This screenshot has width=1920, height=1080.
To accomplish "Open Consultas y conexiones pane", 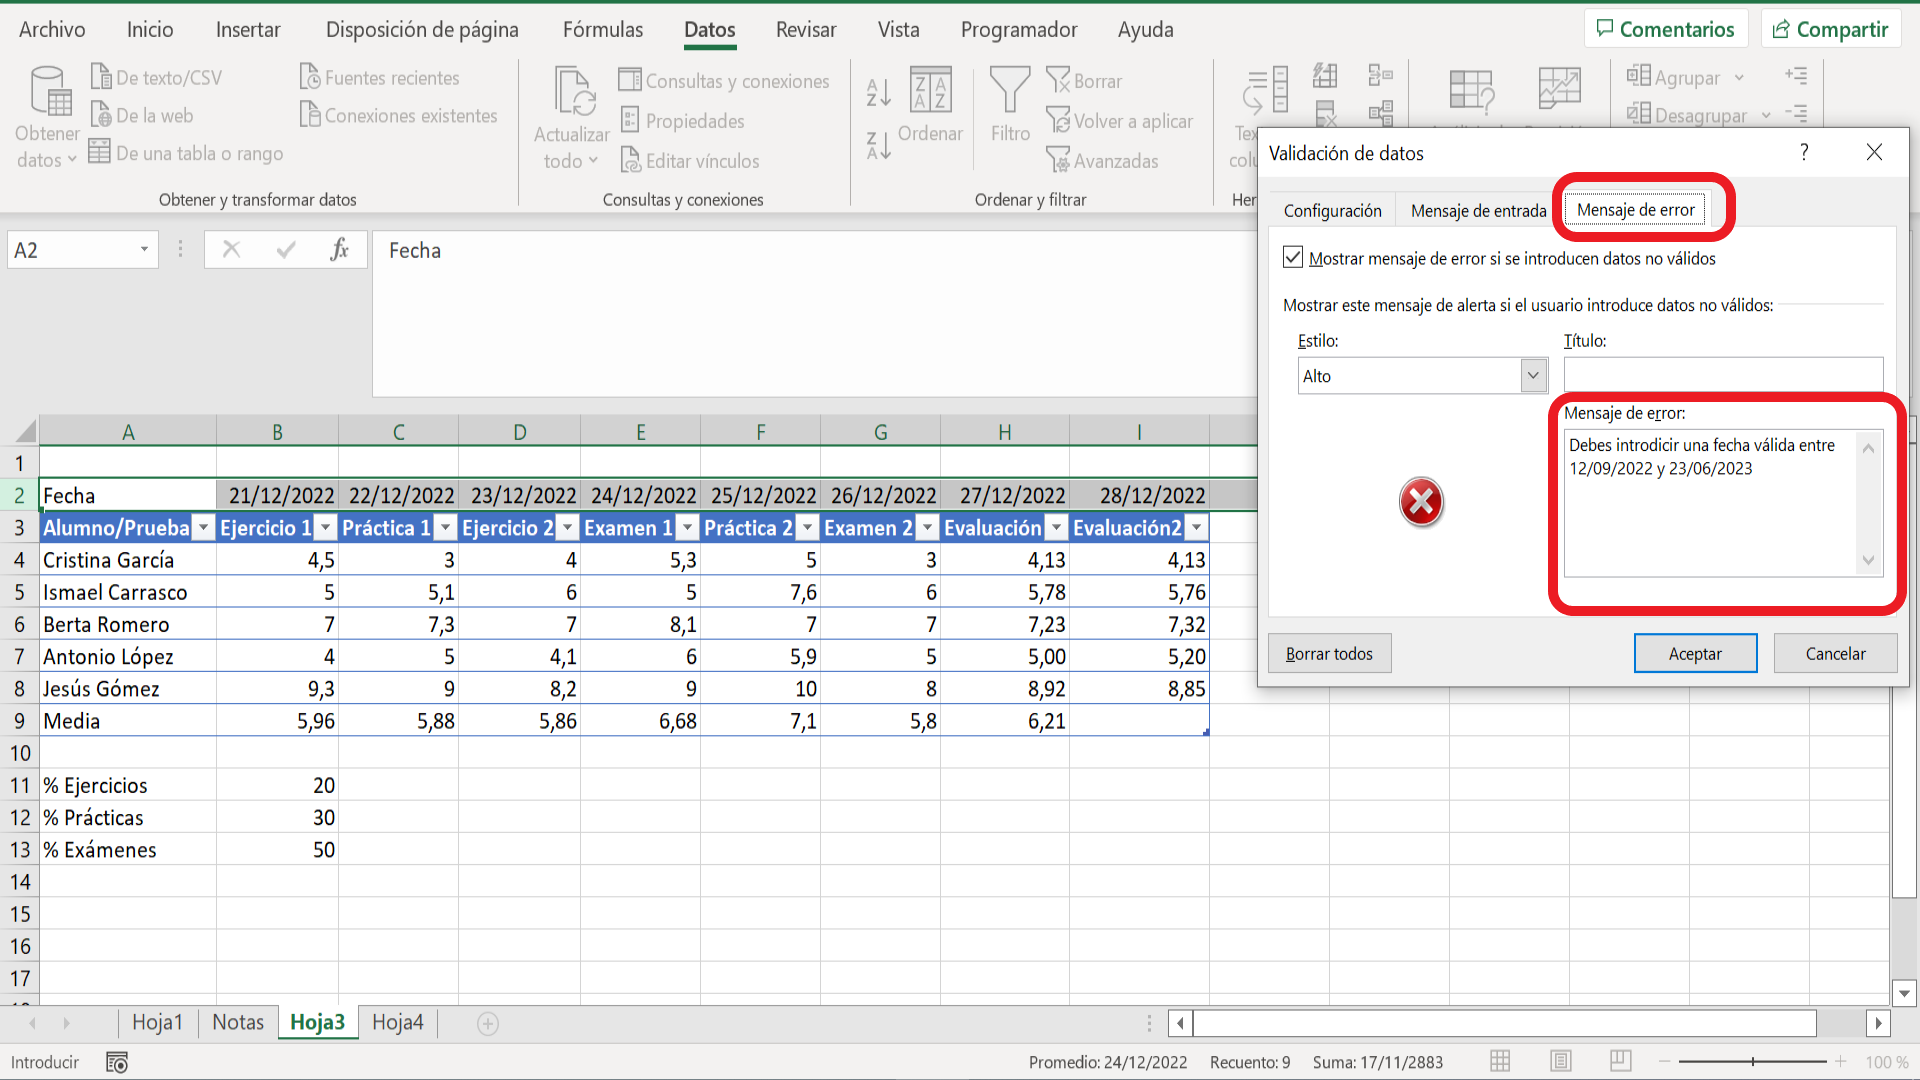I will click(724, 81).
